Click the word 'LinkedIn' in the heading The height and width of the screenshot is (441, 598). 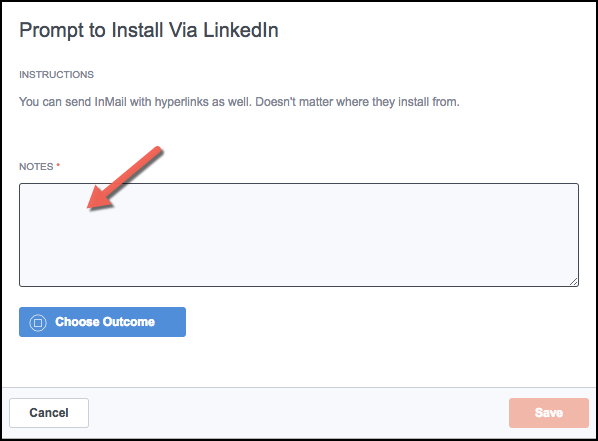[241, 30]
